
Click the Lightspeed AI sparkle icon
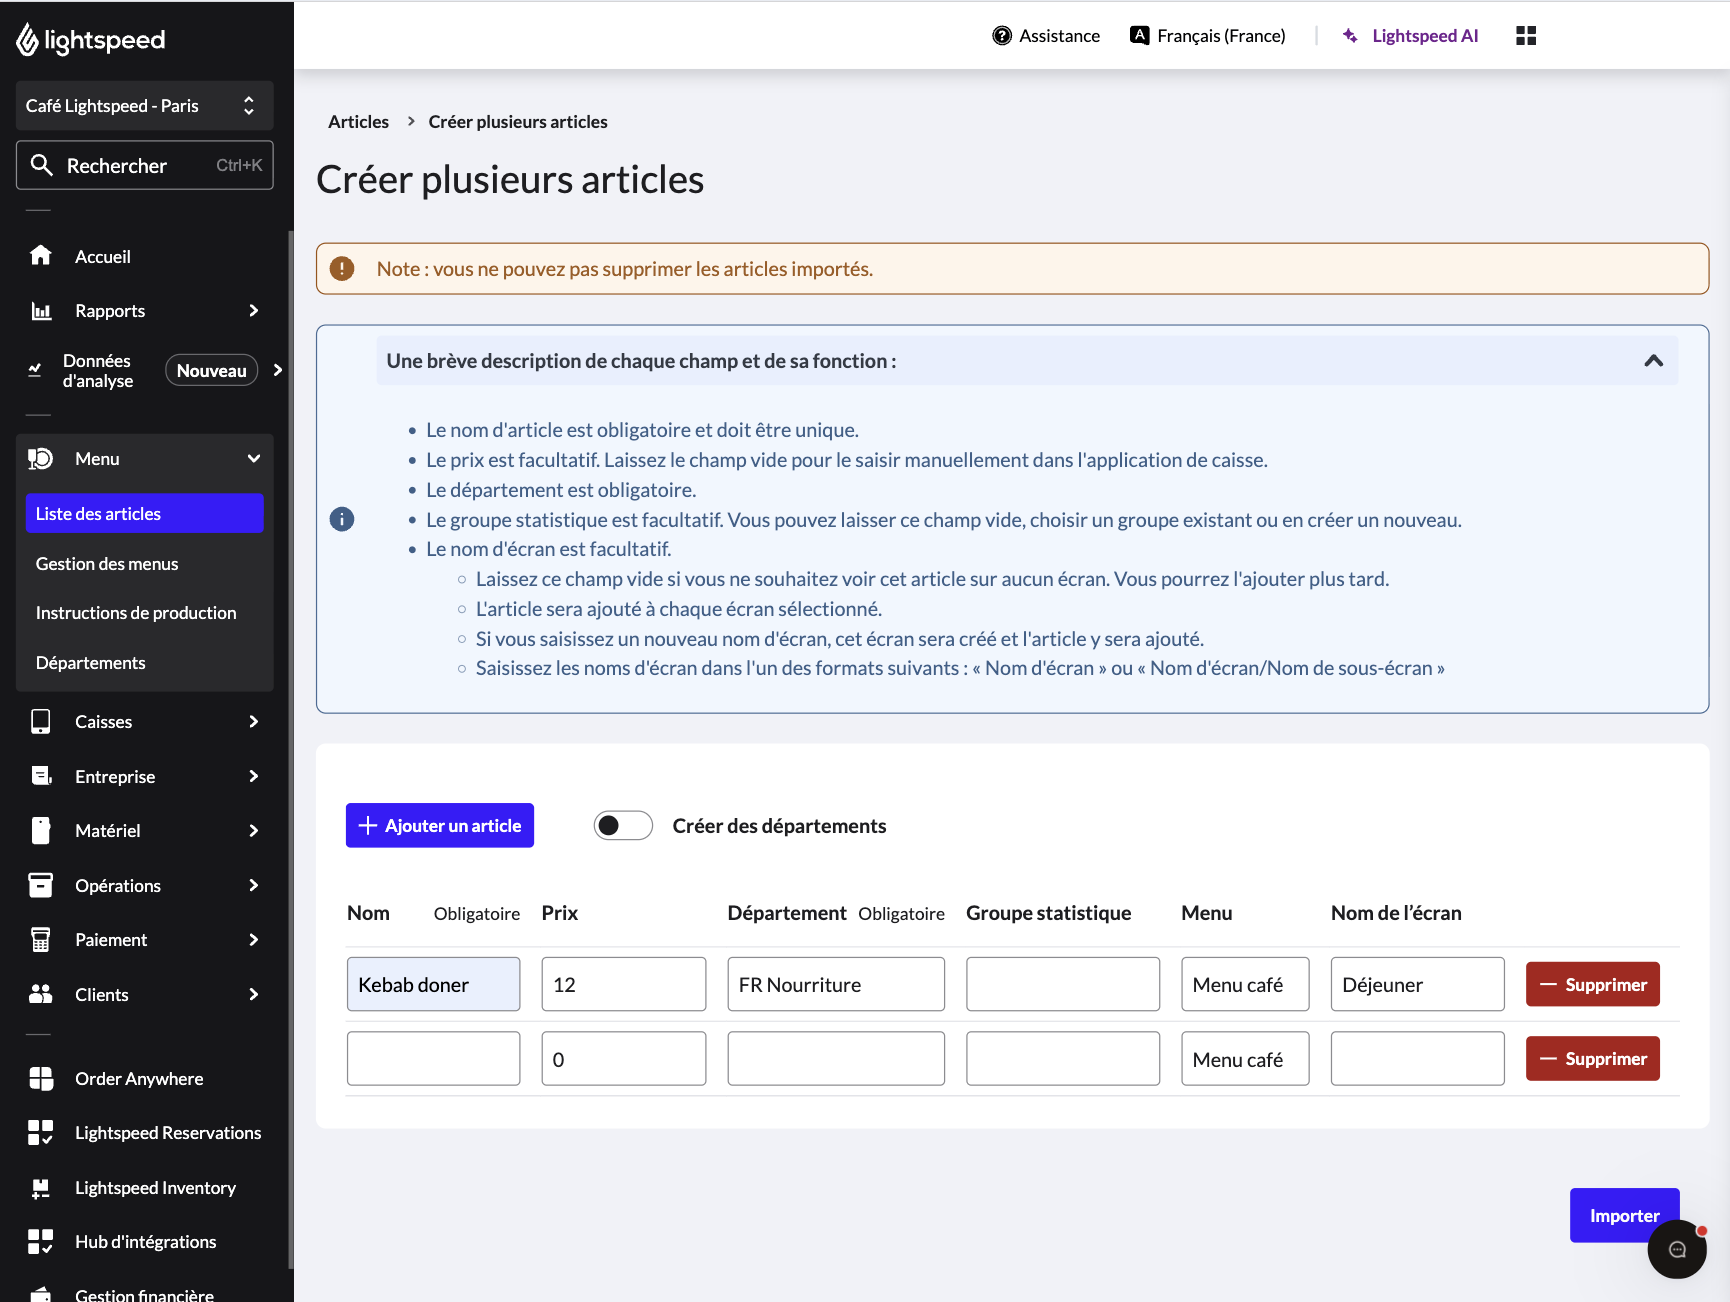tap(1350, 36)
